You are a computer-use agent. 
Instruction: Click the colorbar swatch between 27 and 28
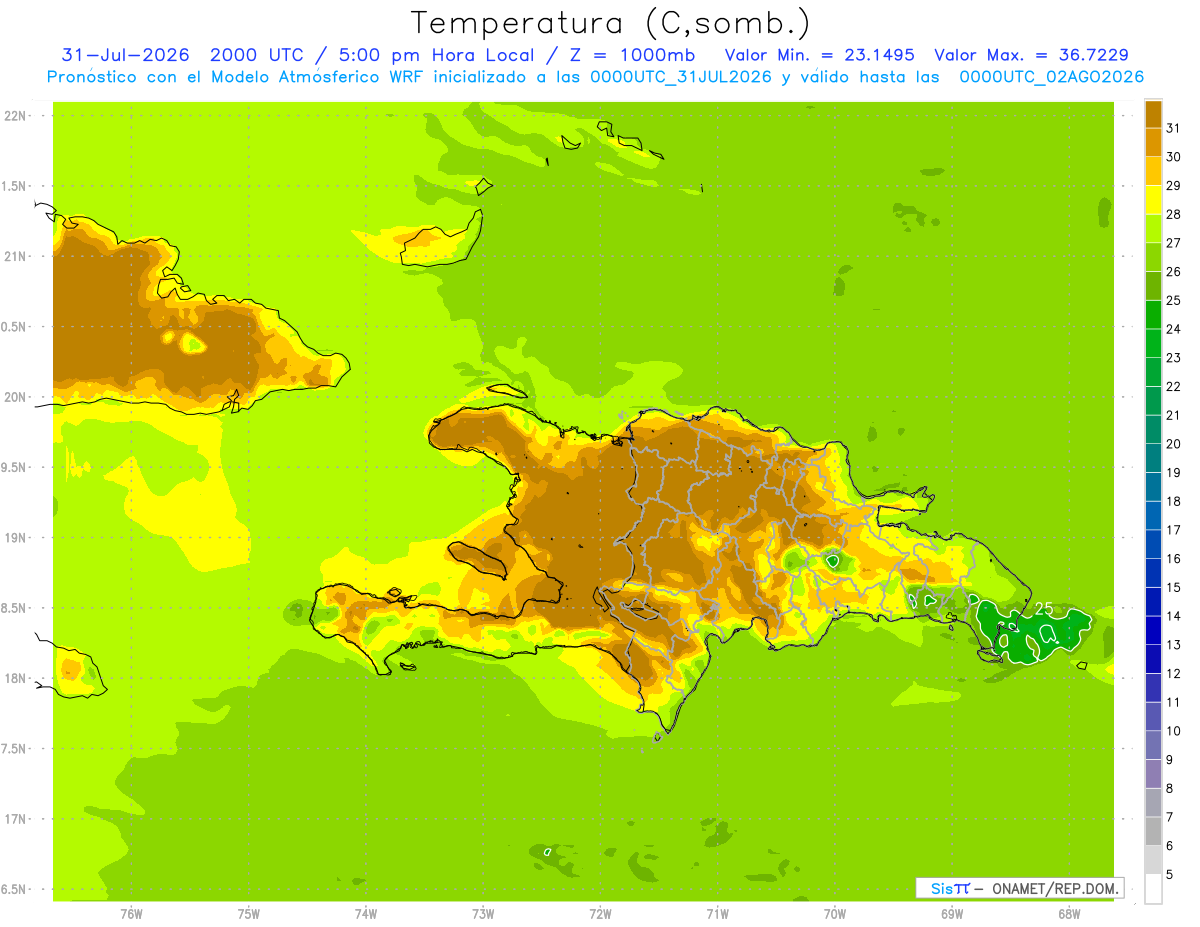(1153, 228)
